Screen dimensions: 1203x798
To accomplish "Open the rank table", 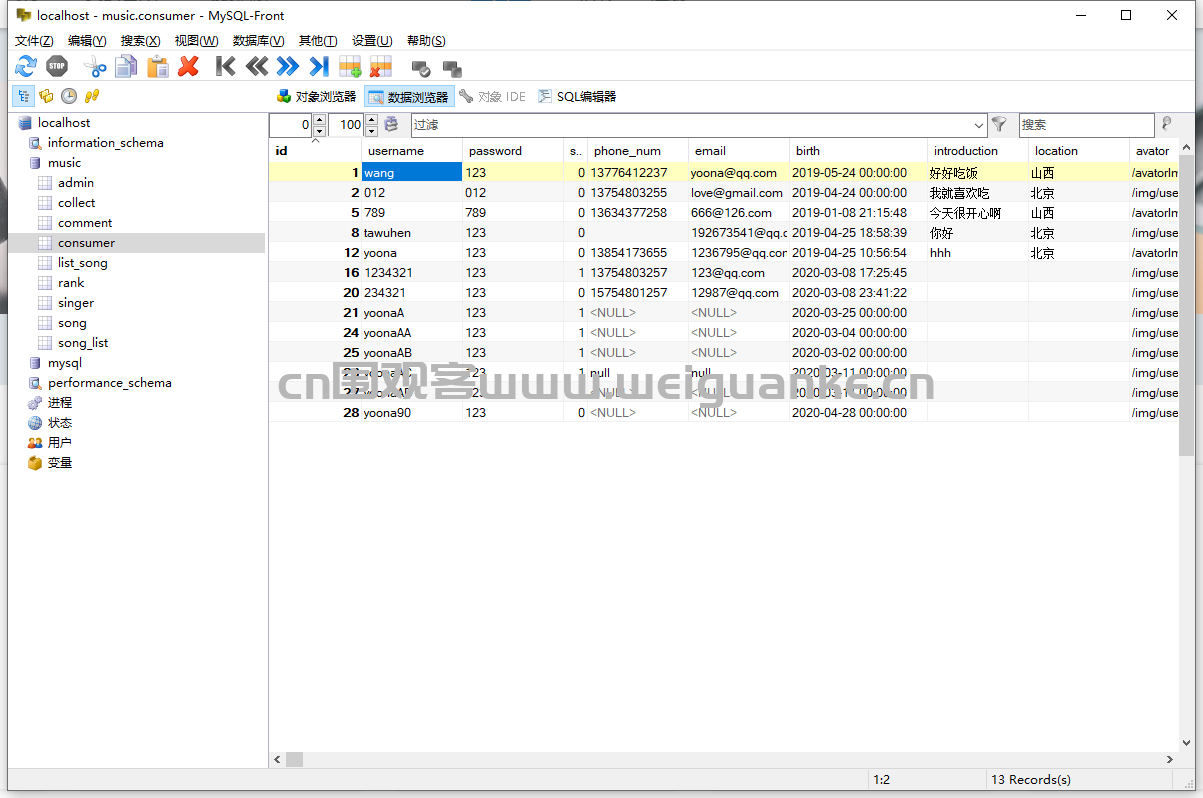I will click(x=71, y=282).
